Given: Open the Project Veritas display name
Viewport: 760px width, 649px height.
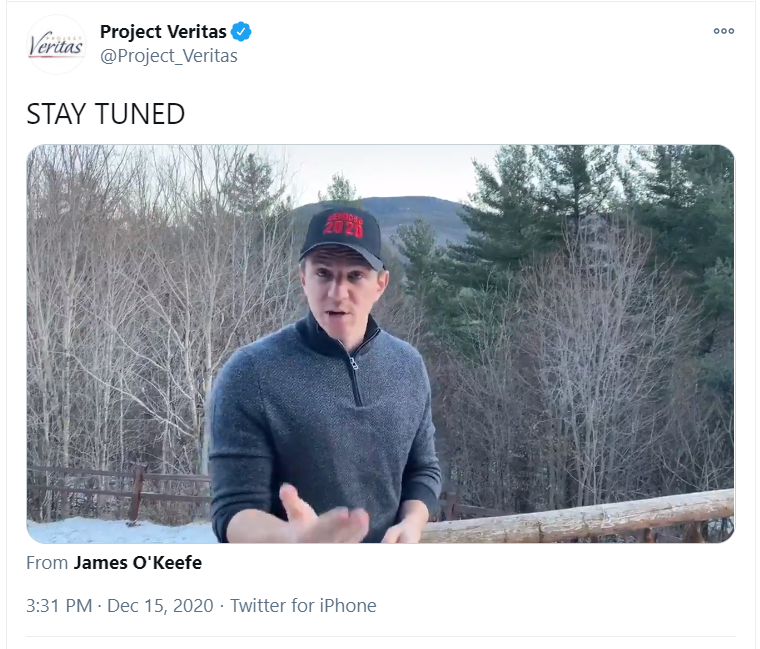Looking at the screenshot, I should (x=163, y=32).
